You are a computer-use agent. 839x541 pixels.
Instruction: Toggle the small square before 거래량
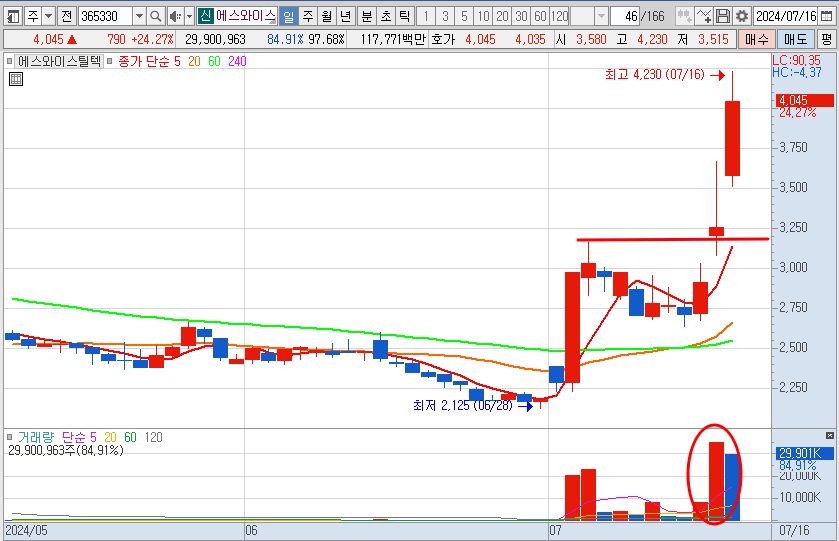click(x=9, y=437)
